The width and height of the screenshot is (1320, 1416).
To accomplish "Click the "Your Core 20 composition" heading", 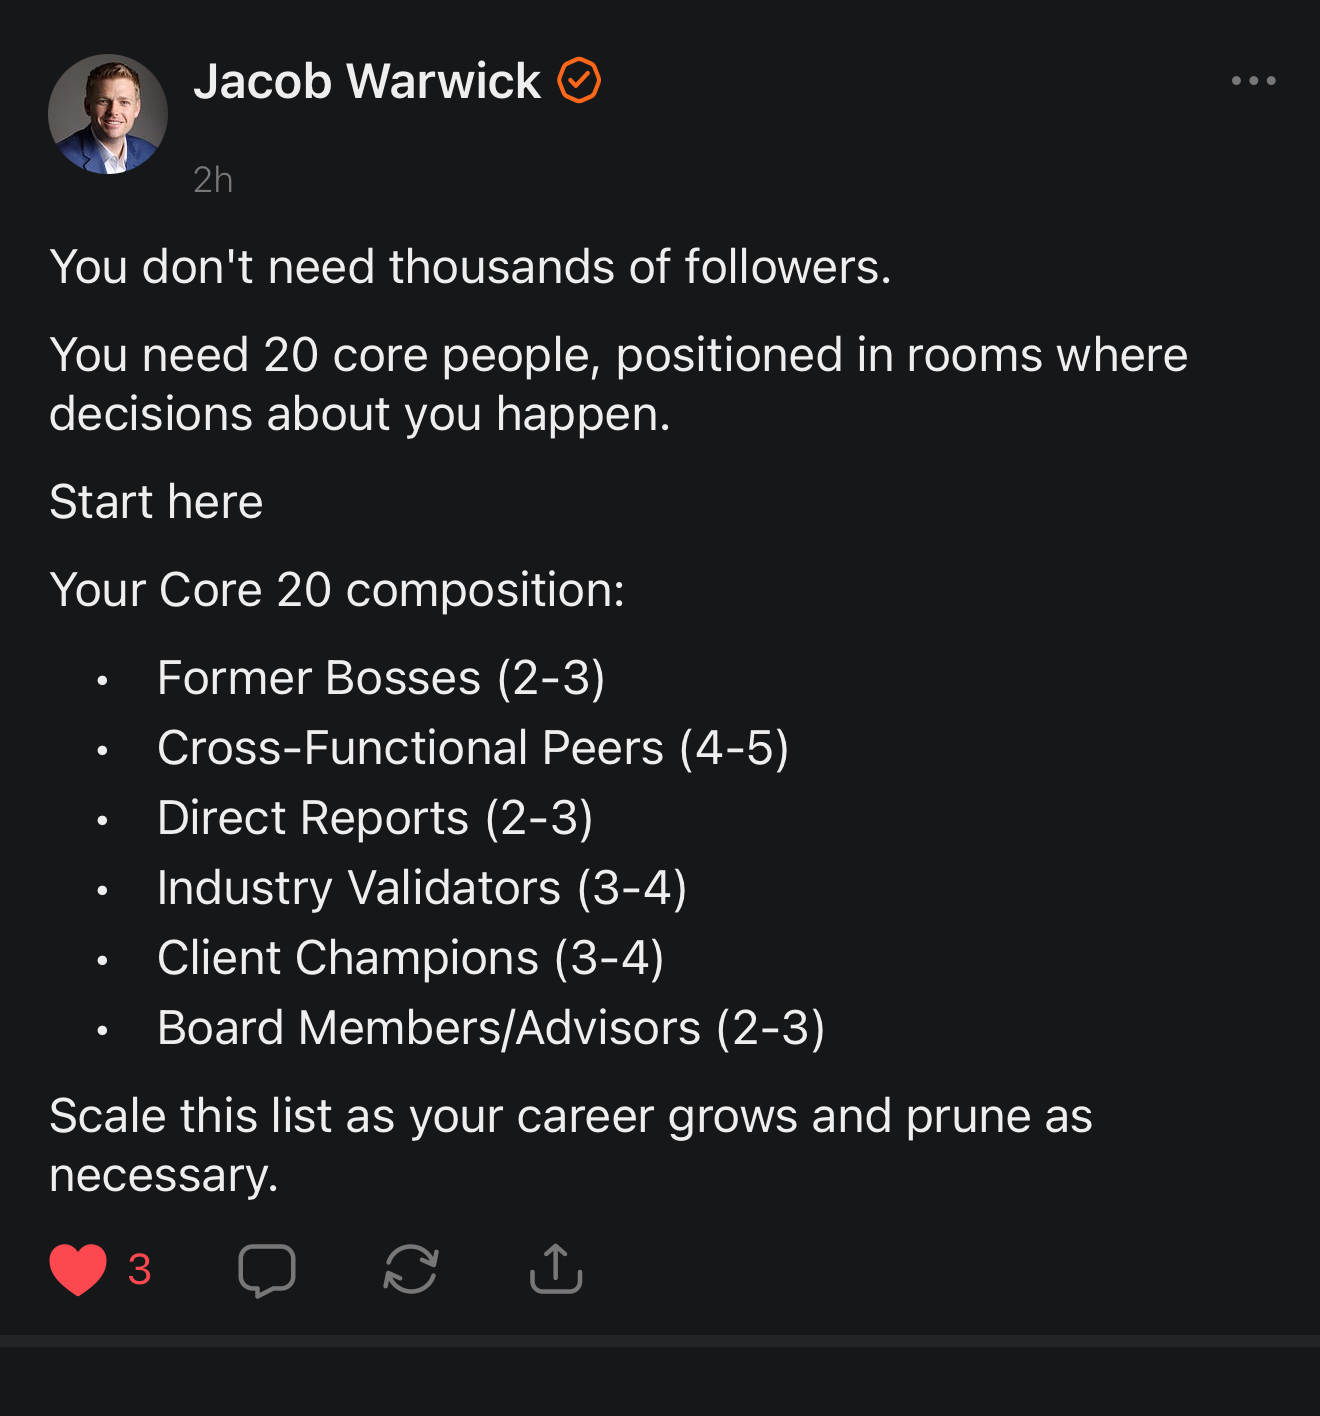I will tap(337, 590).
